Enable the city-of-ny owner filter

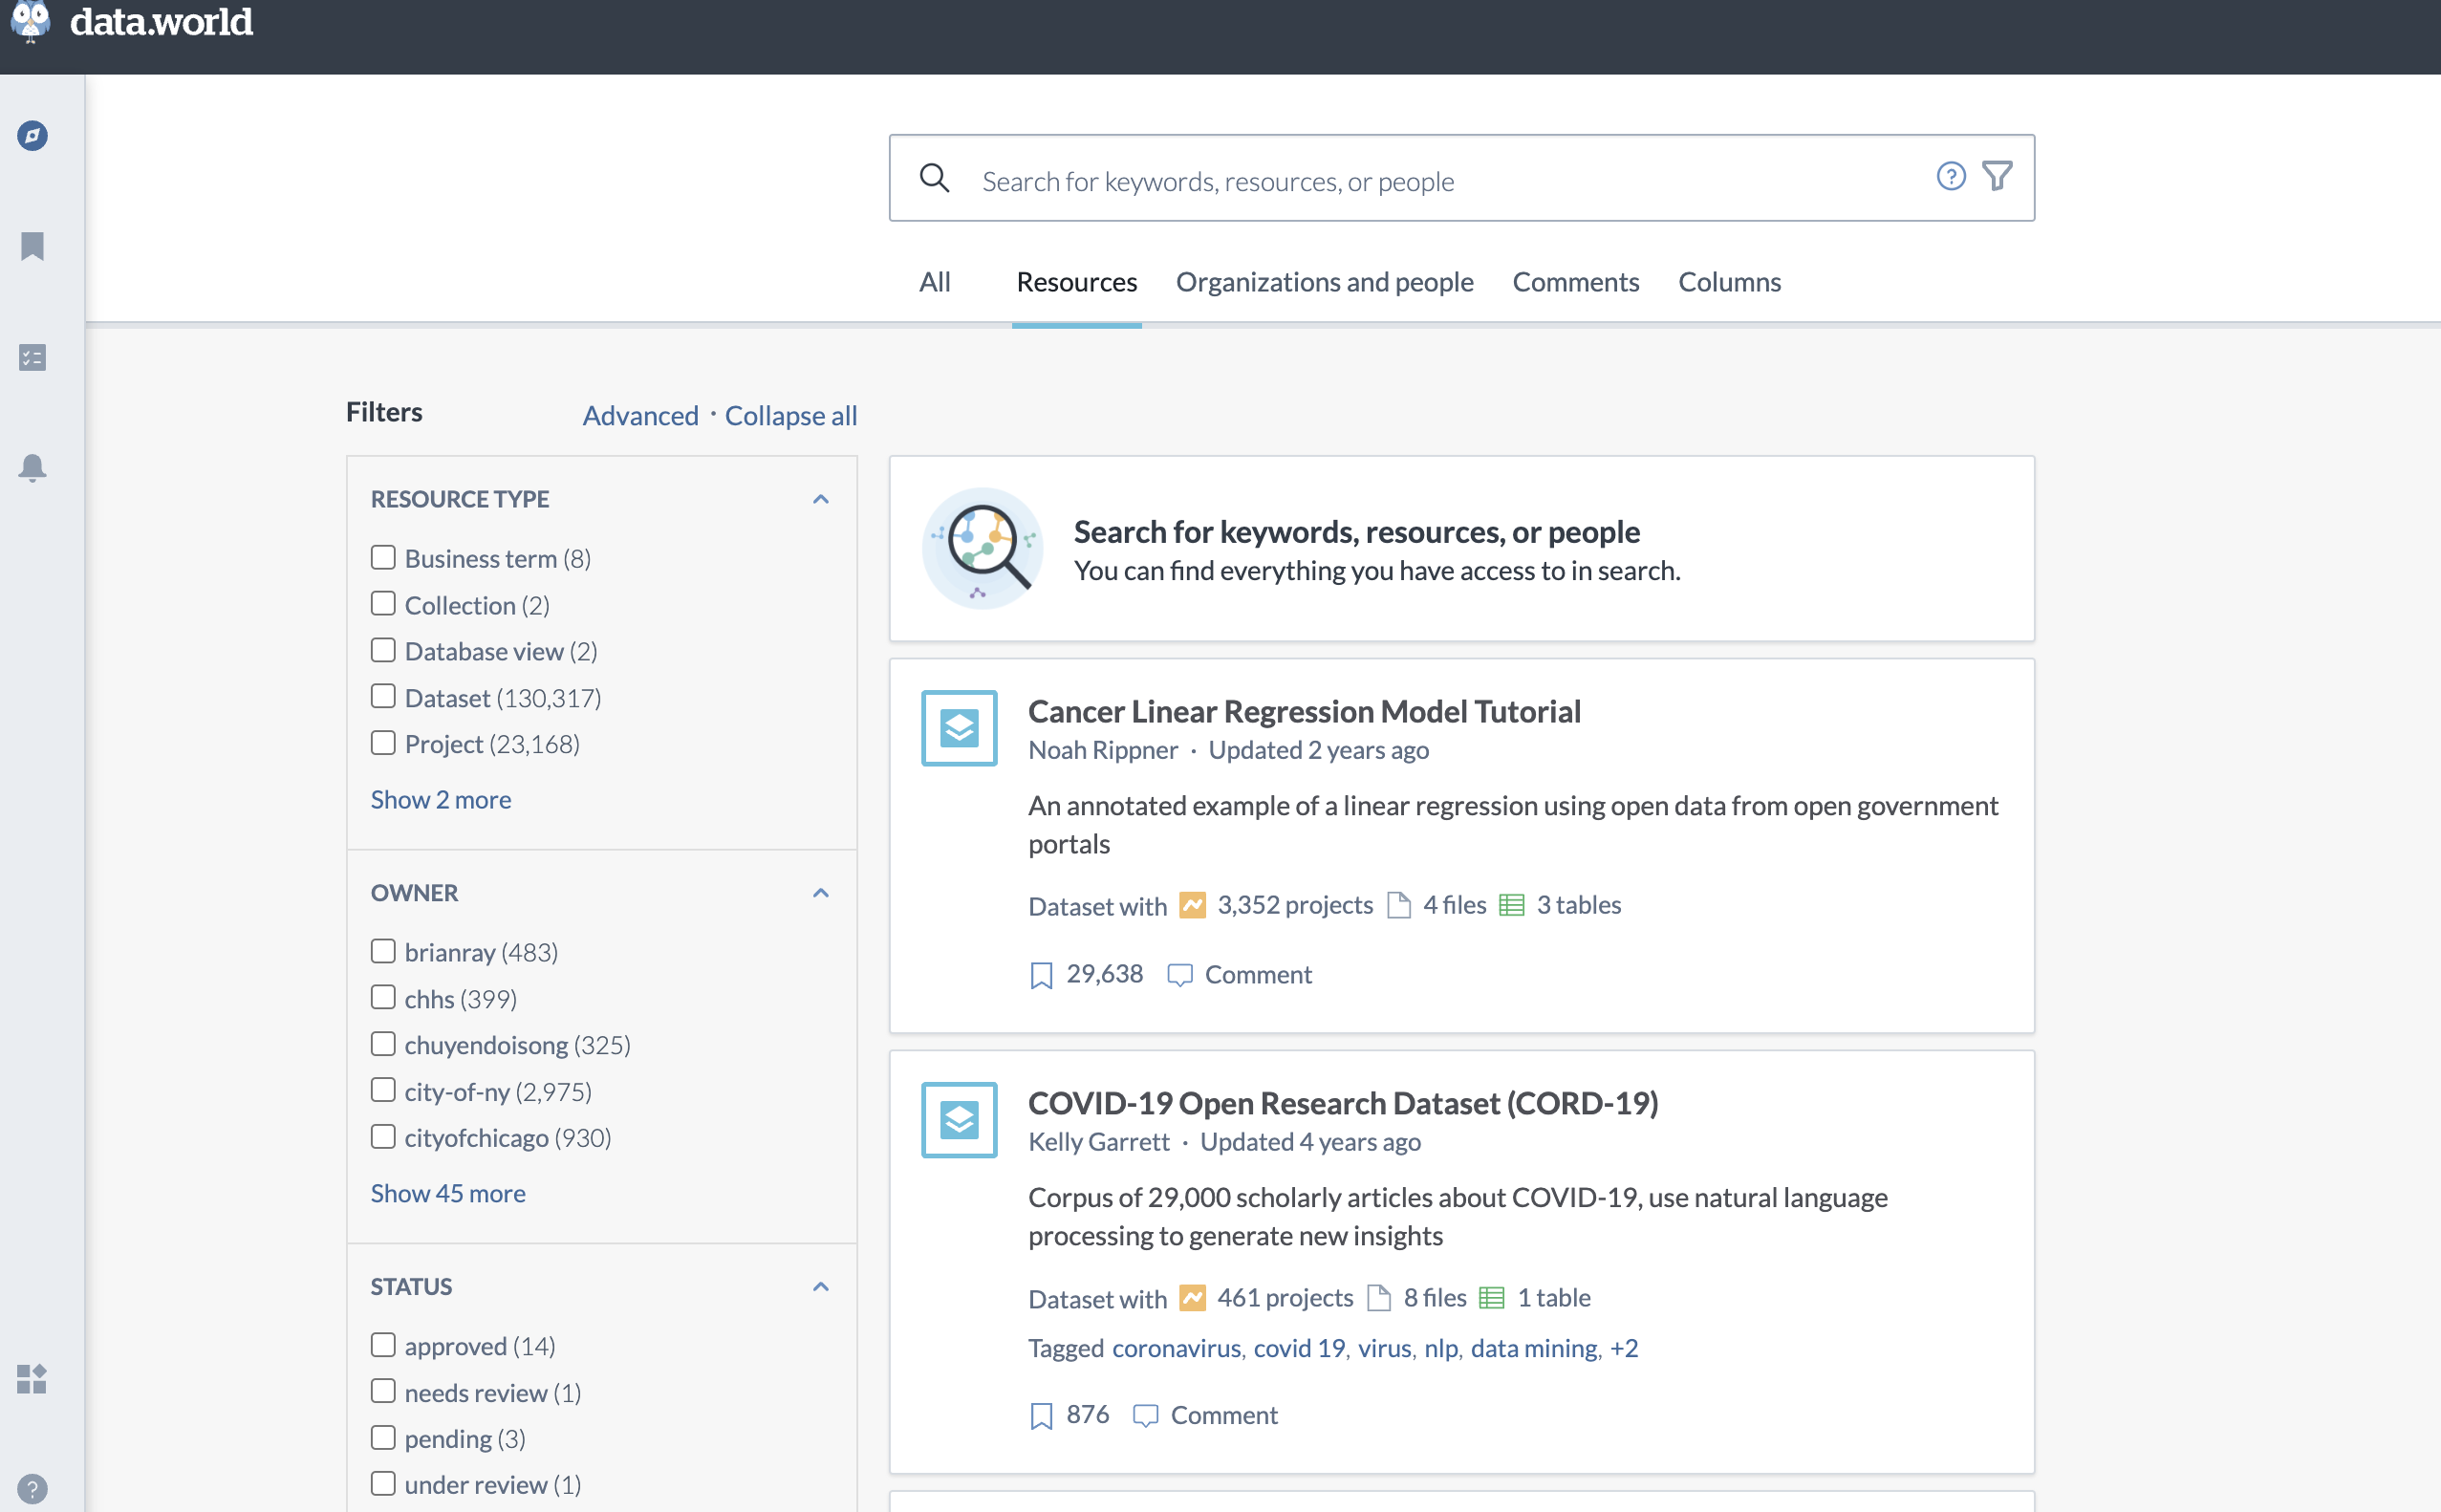pos(383,1090)
